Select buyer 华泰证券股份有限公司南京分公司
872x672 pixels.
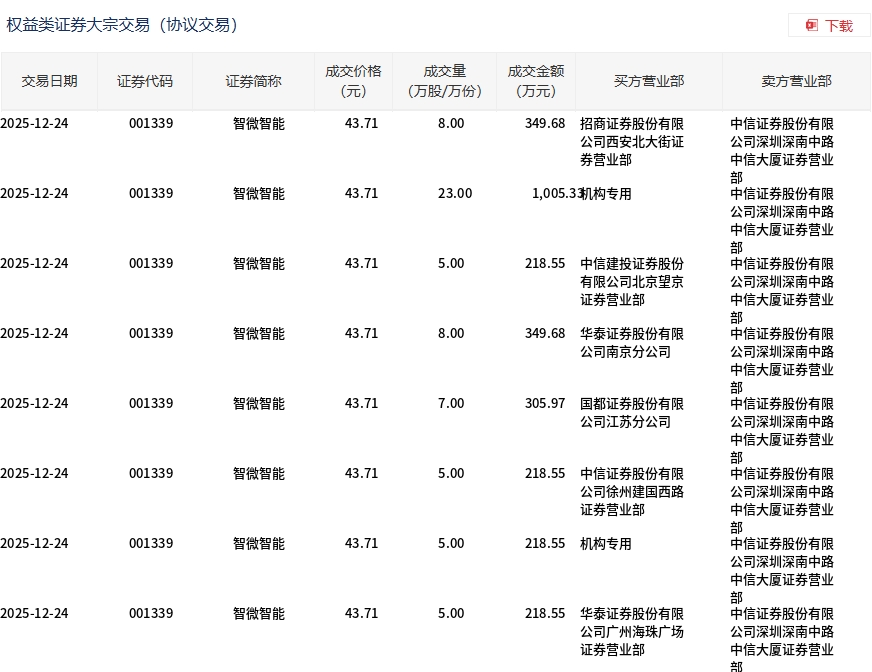(632, 343)
